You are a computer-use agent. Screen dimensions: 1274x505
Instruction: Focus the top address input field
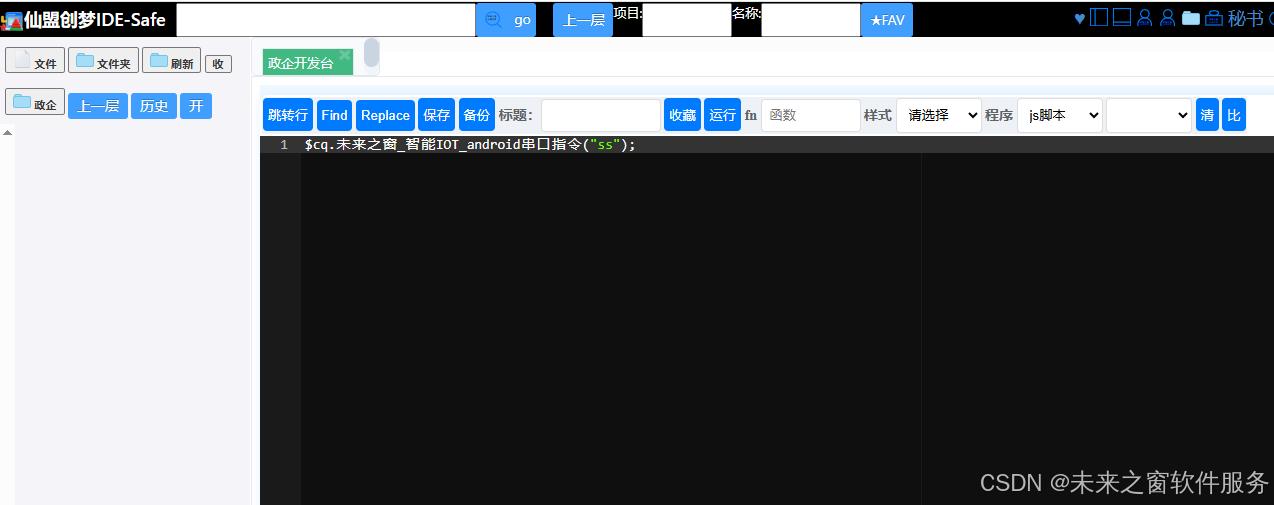coord(326,20)
